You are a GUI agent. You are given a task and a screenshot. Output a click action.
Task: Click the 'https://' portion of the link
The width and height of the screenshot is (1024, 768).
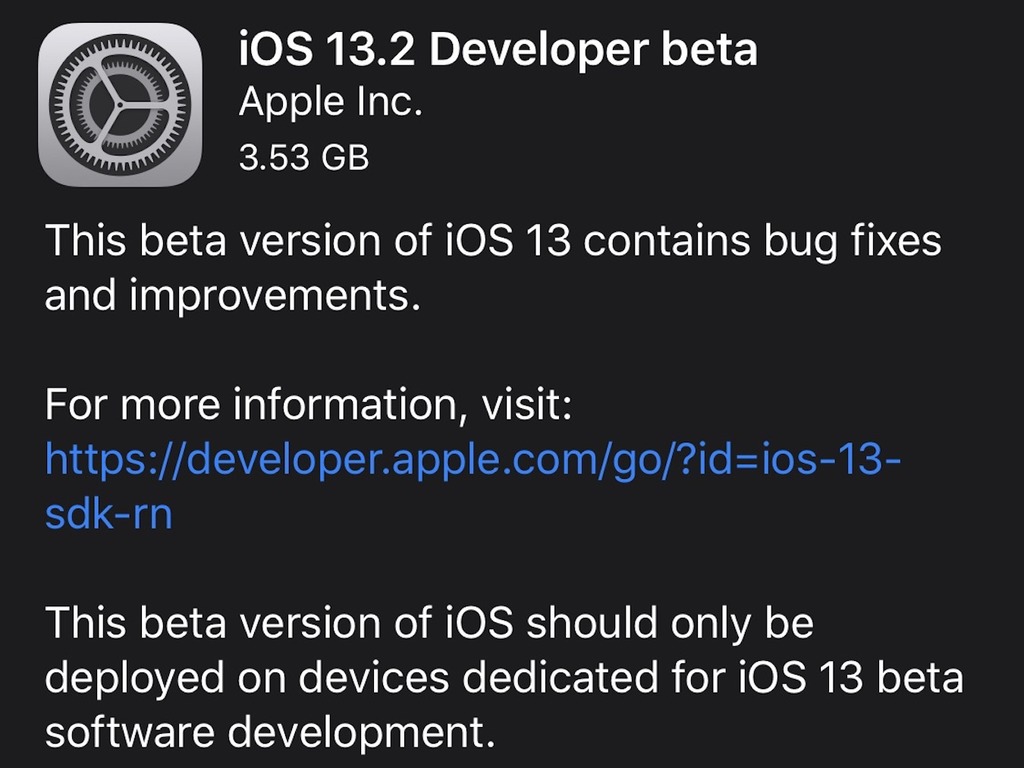coord(116,460)
